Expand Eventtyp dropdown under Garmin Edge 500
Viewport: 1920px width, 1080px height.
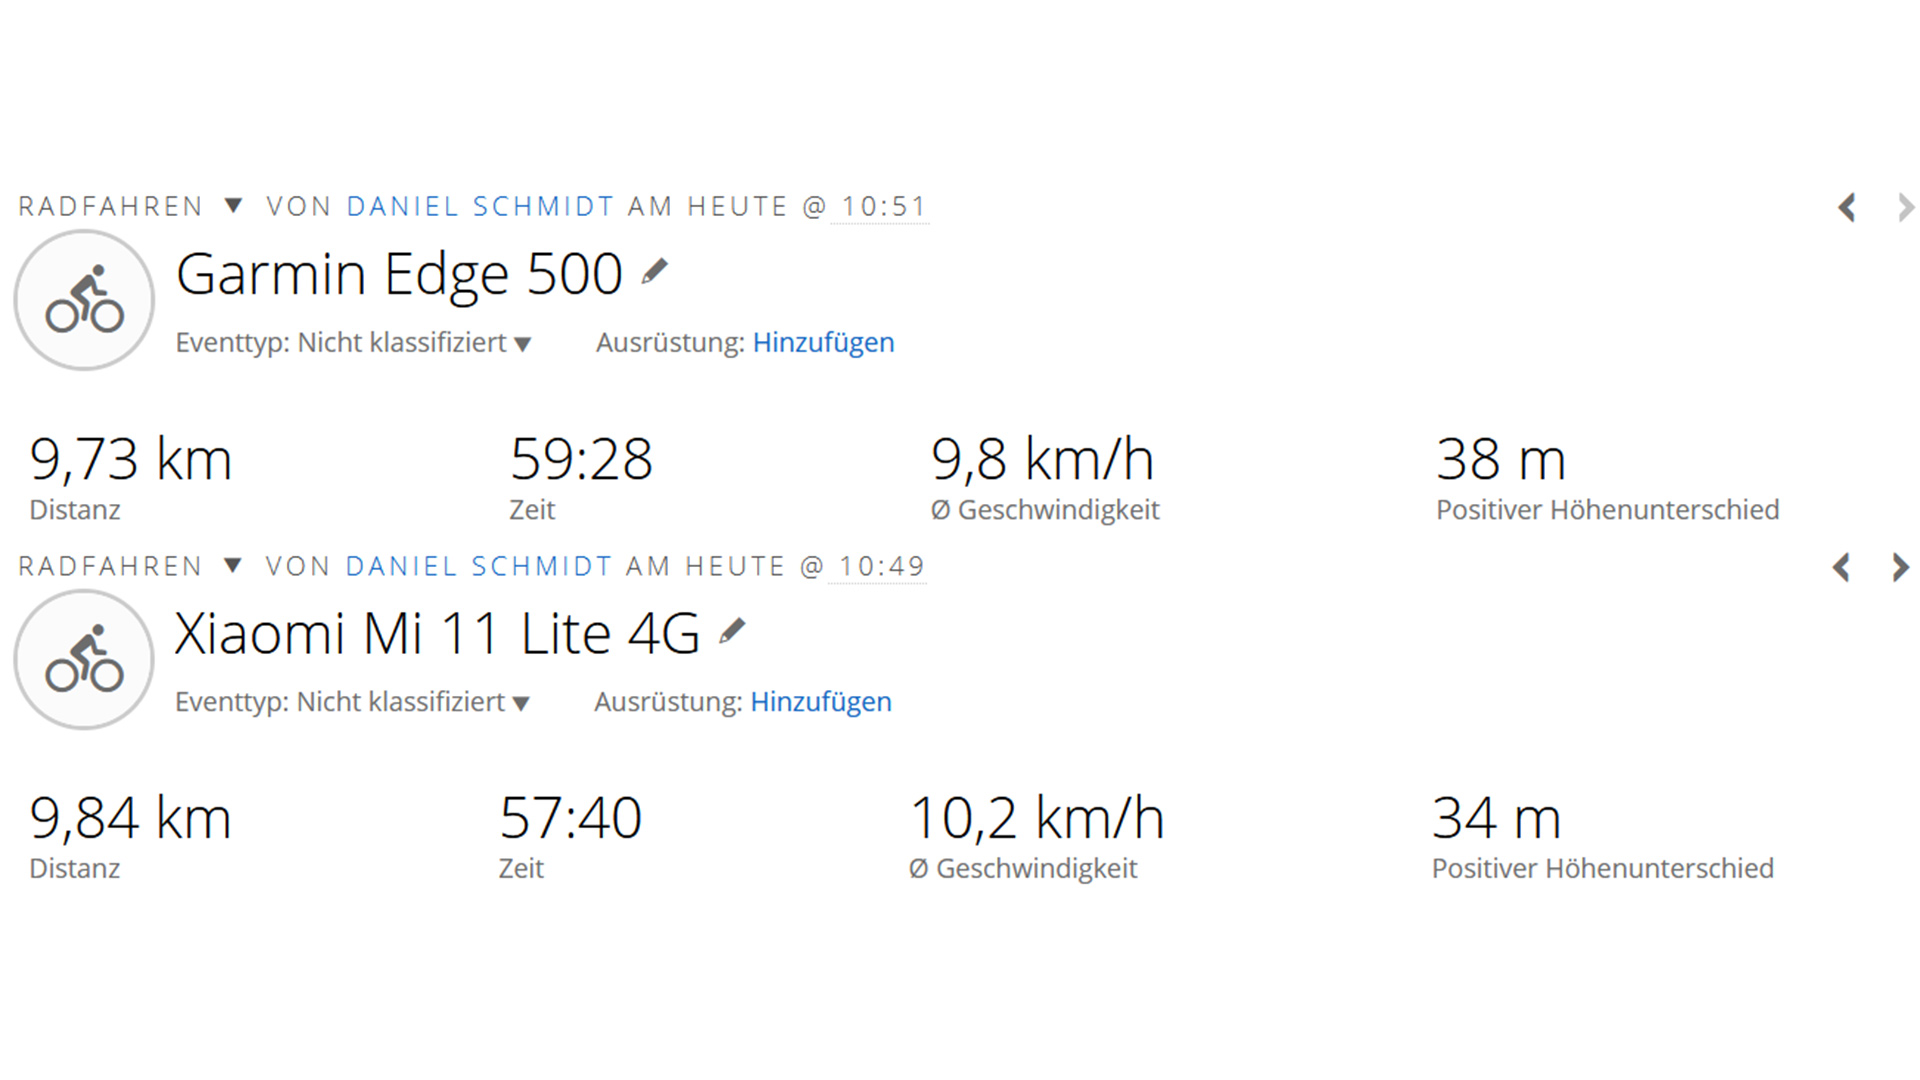pos(522,345)
